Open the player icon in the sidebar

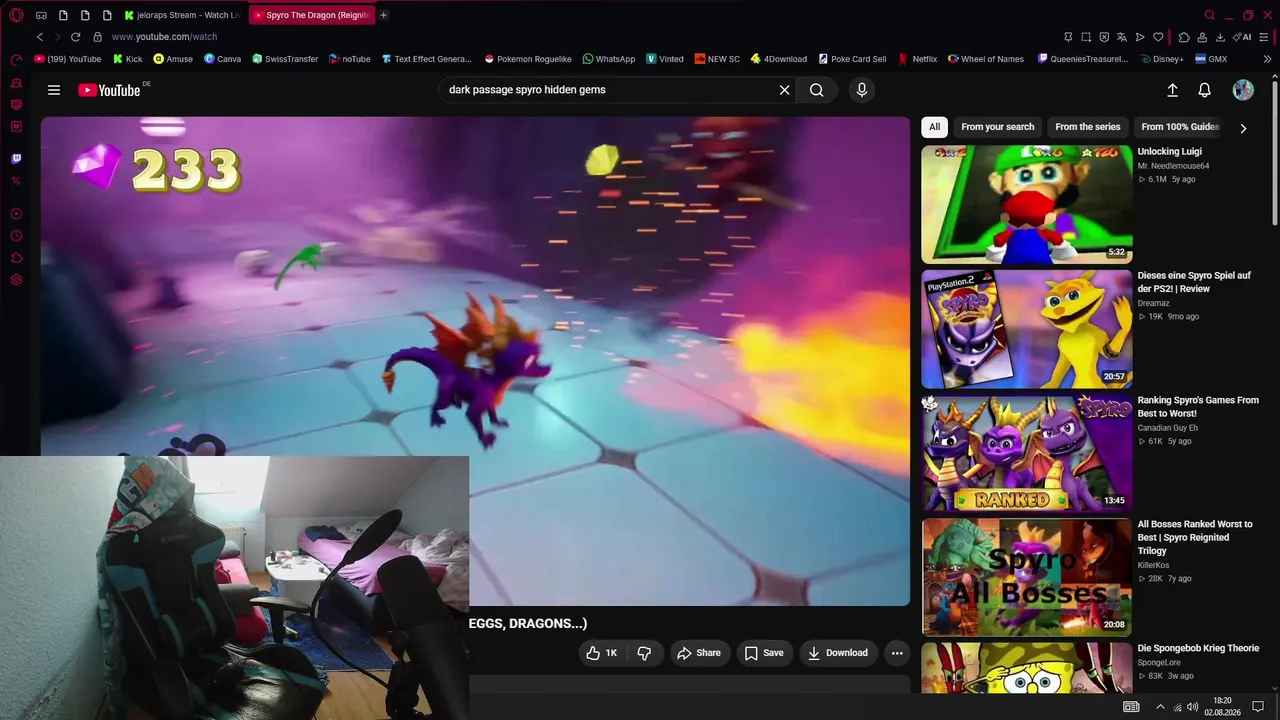tap(16, 214)
